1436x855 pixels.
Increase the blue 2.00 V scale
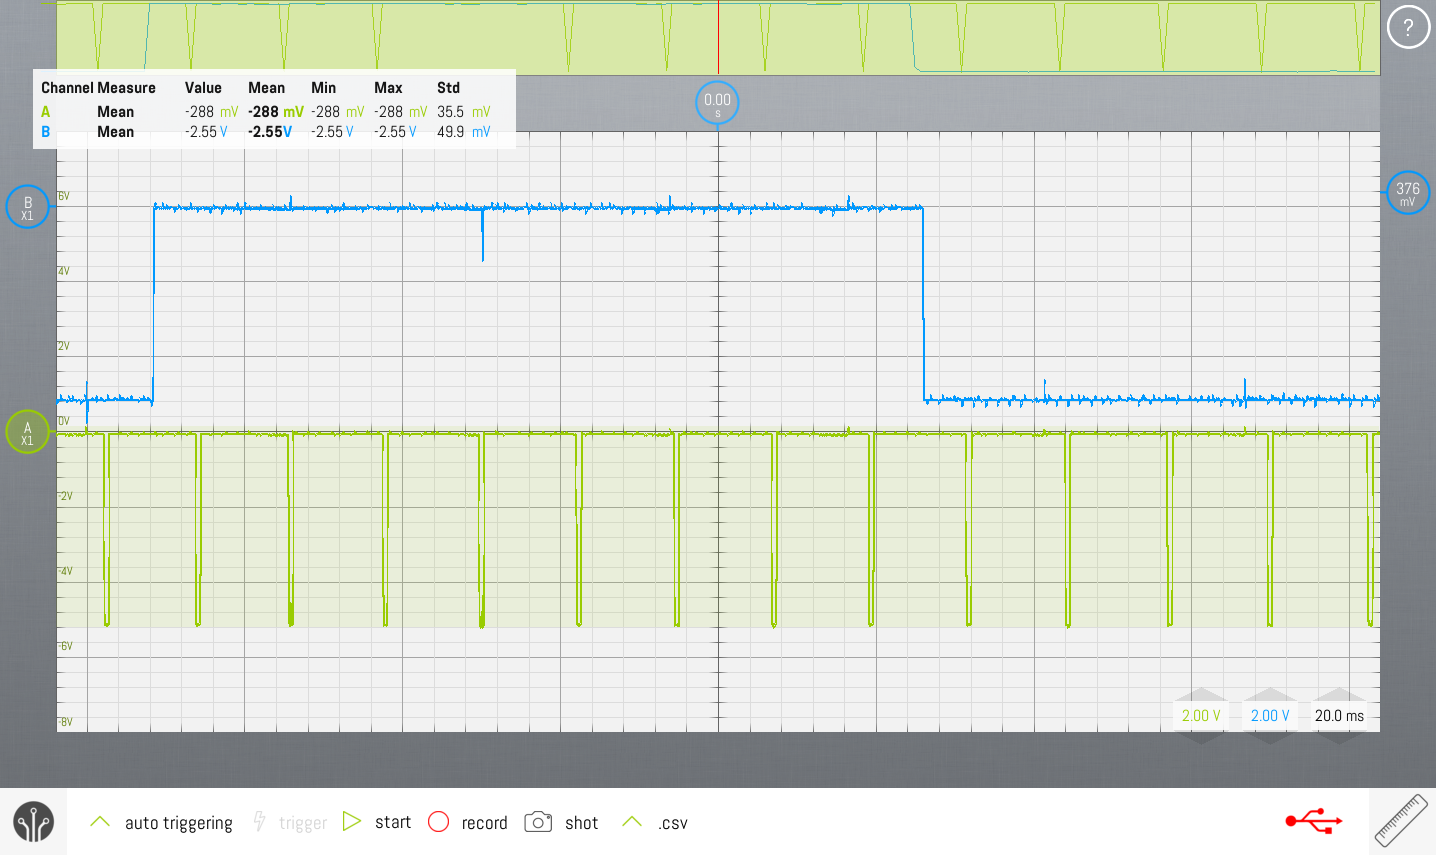pyautogui.click(x=1270, y=695)
